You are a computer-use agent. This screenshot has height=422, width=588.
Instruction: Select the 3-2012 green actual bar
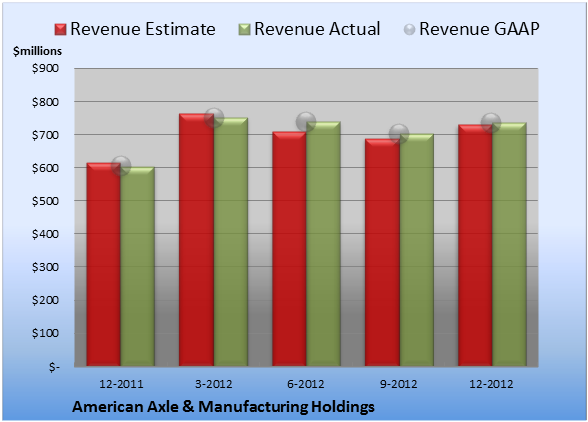231,242
